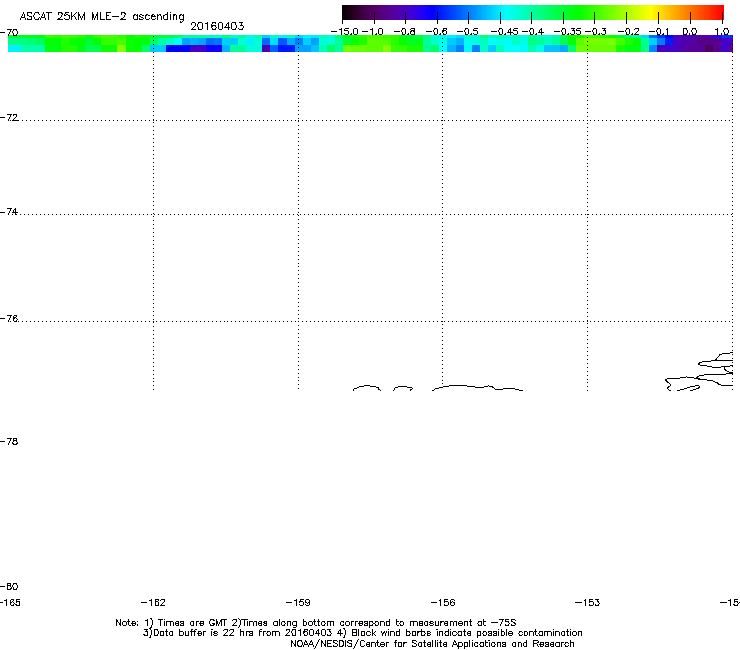Click the -0.2 color scale label
Viewport: 740px width, 650px height.
628,32
